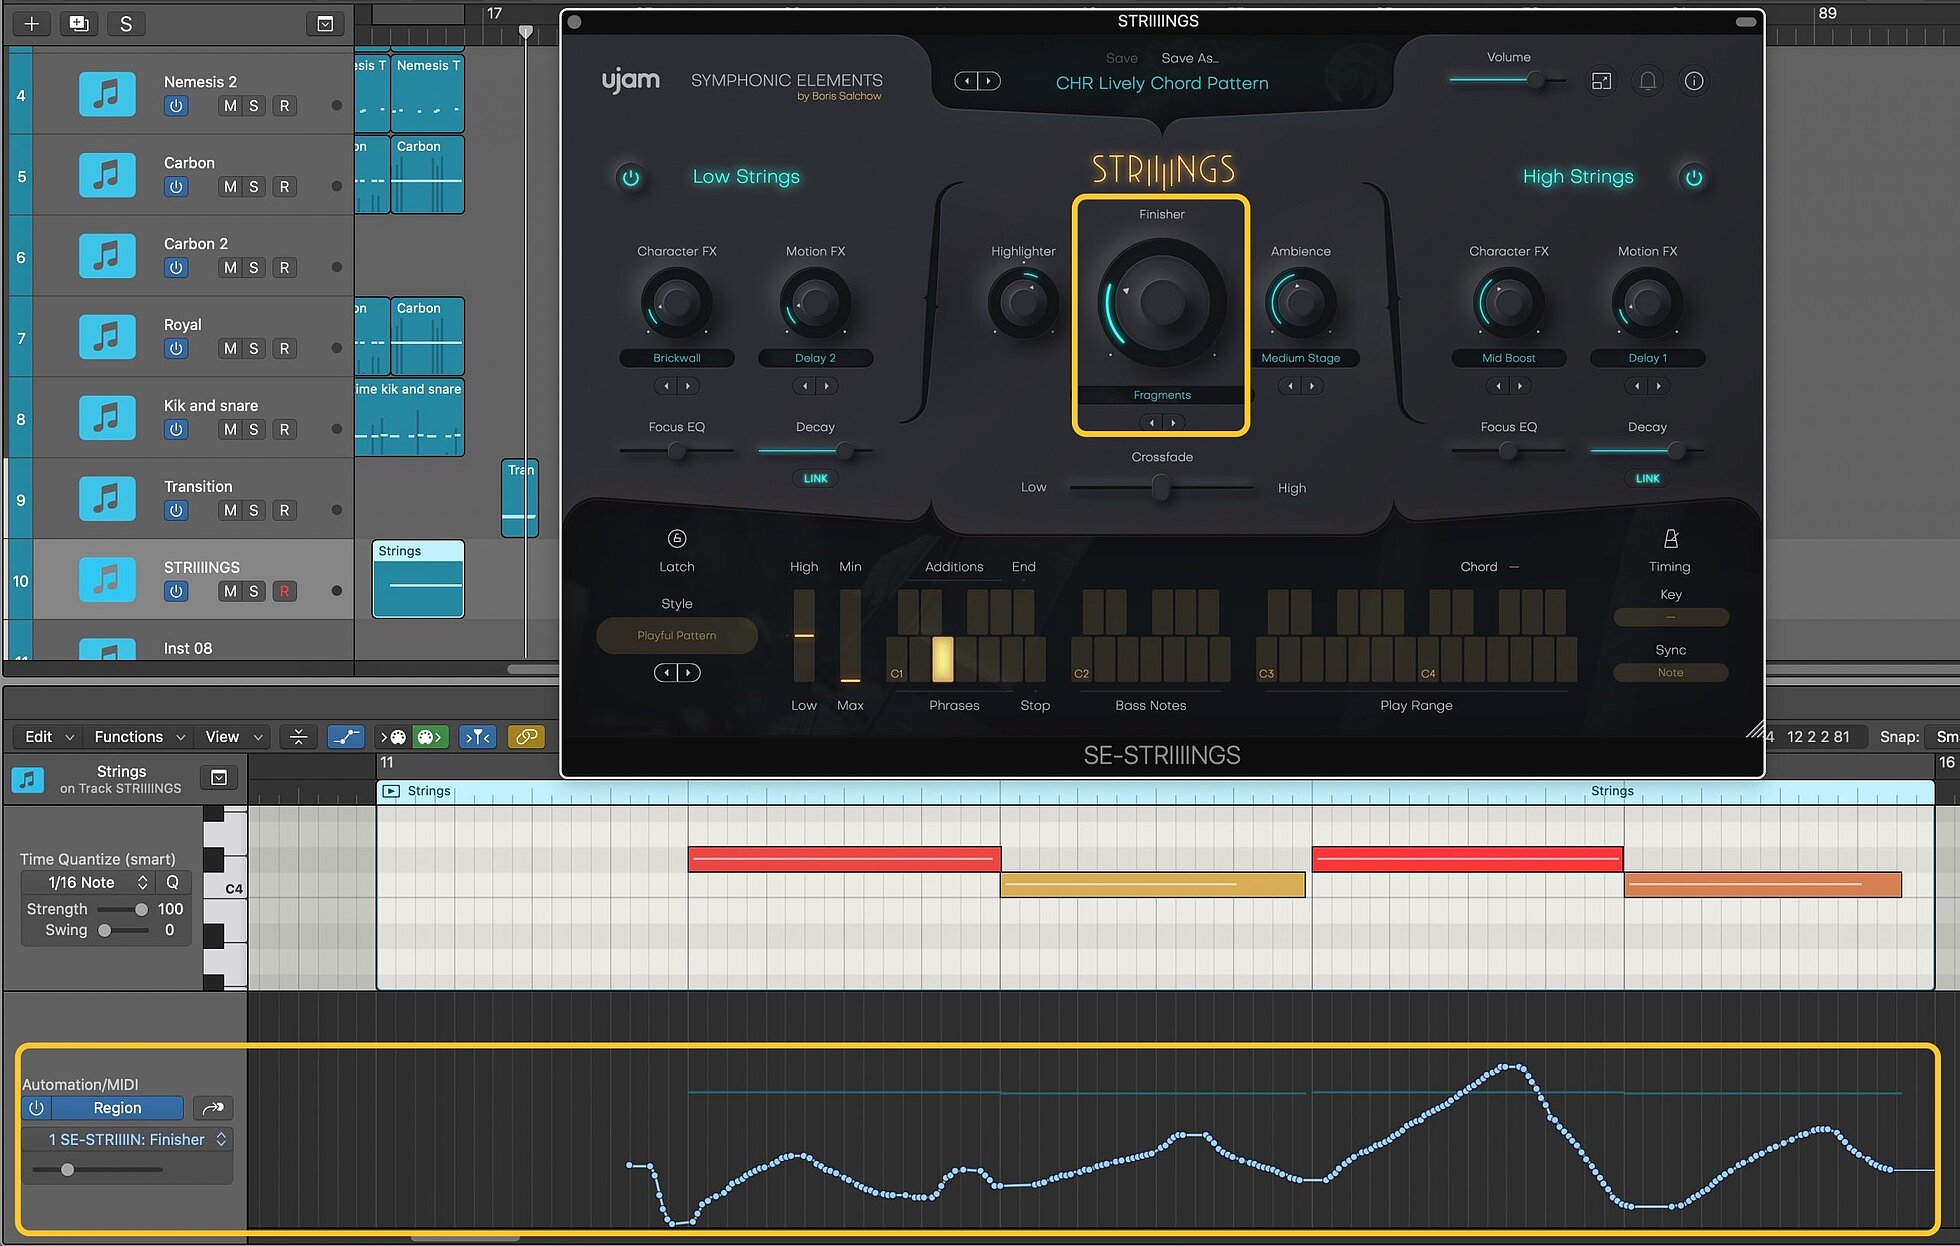Image resolution: width=1960 pixels, height=1246 pixels.
Task: Open the Delay 2 Motion FX selector
Action: (x=815, y=358)
